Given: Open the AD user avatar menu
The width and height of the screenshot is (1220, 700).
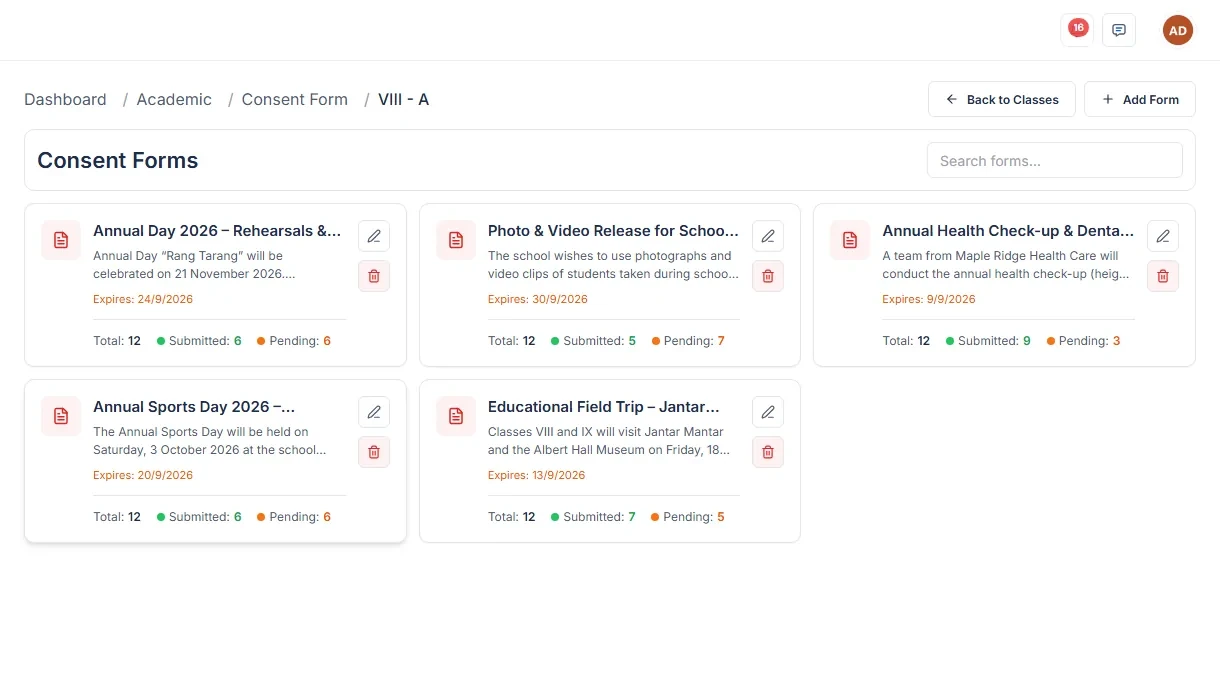Looking at the screenshot, I should click(x=1178, y=30).
